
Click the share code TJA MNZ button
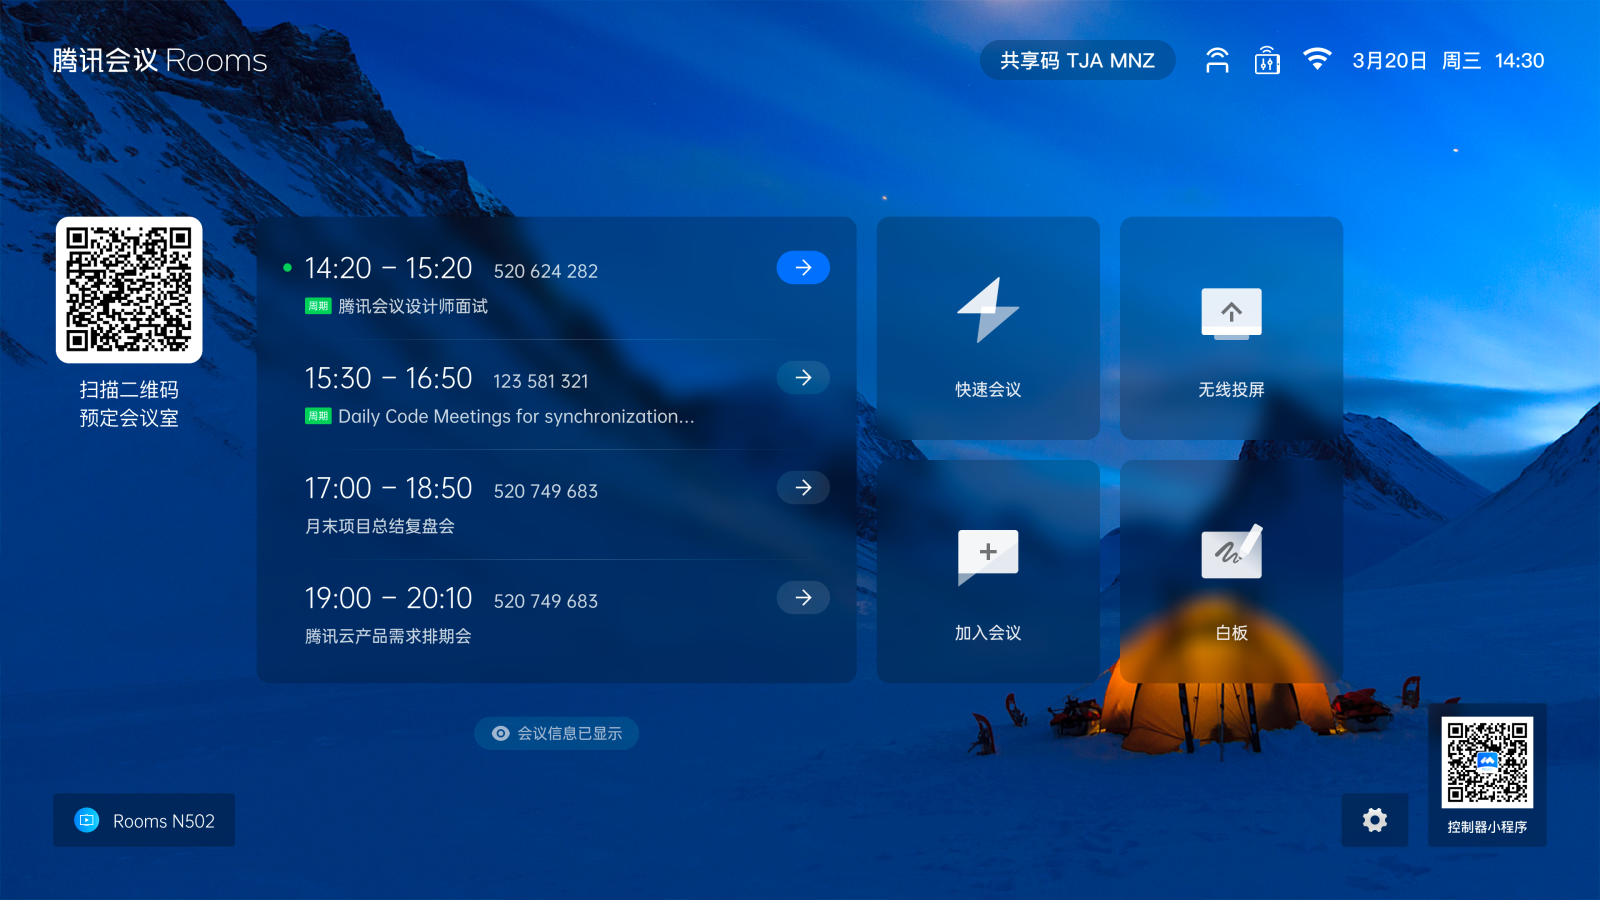(1077, 60)
